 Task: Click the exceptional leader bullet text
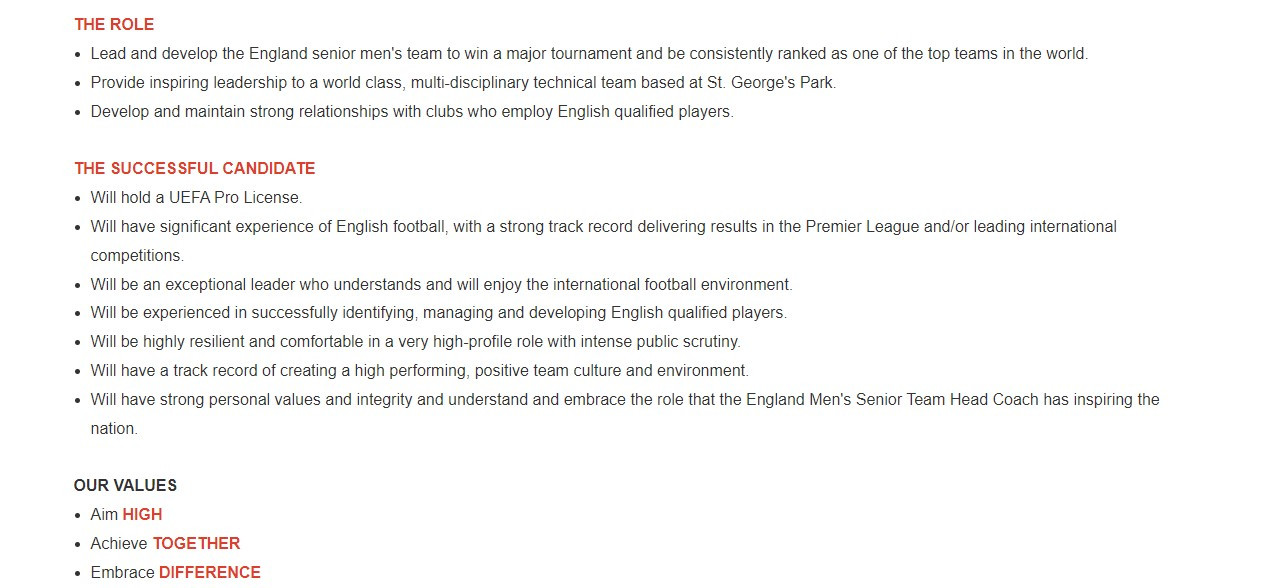pyautogui.click(x=441, y=284)
